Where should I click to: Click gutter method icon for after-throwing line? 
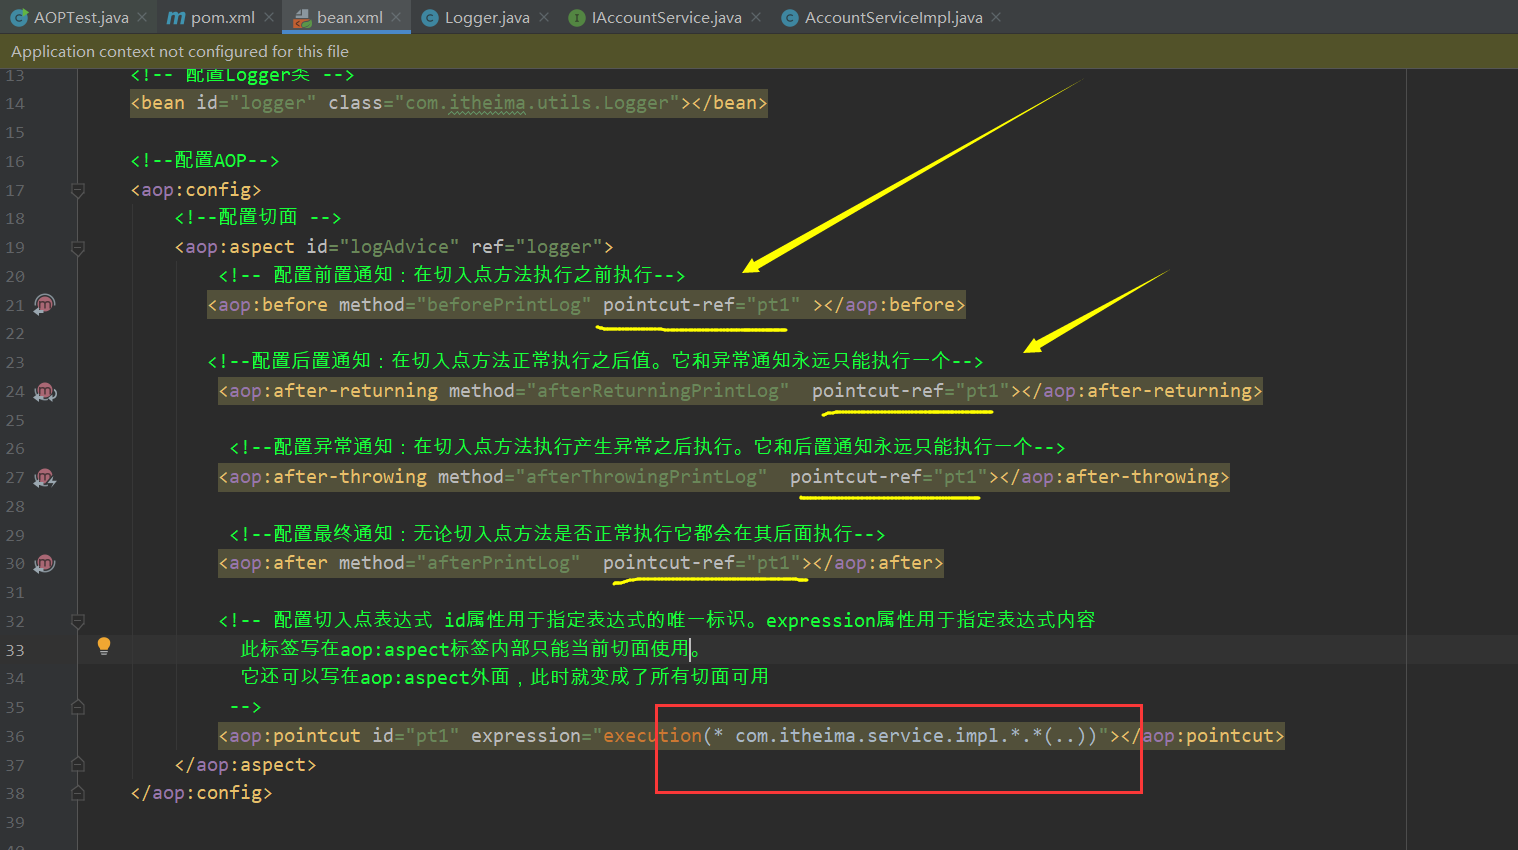(x=45, y=477)
